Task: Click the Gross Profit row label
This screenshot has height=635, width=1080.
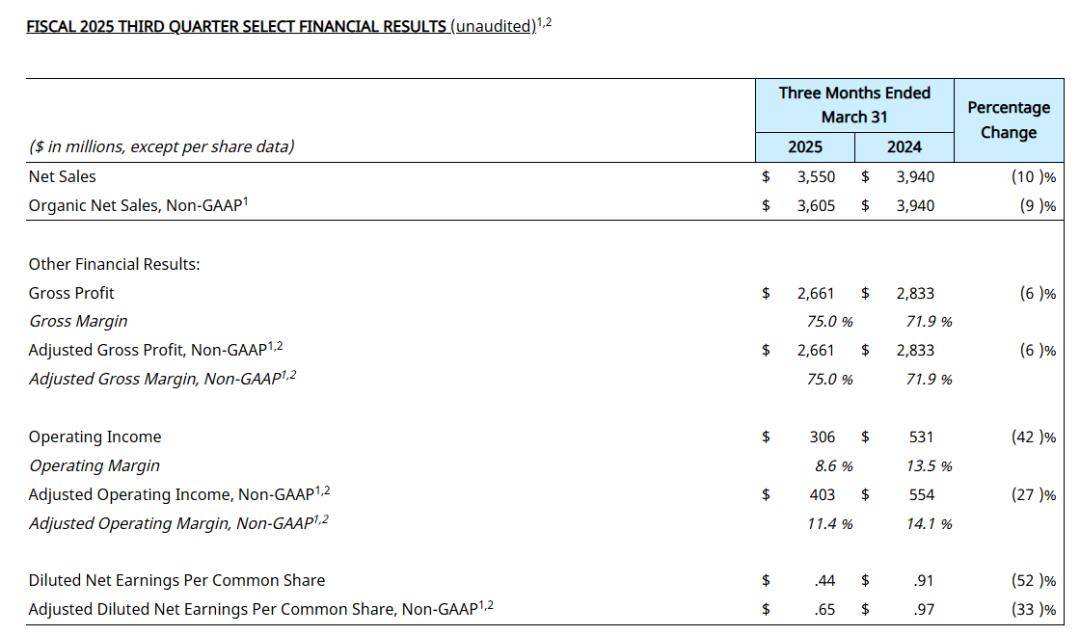Action: pos(71,293)
